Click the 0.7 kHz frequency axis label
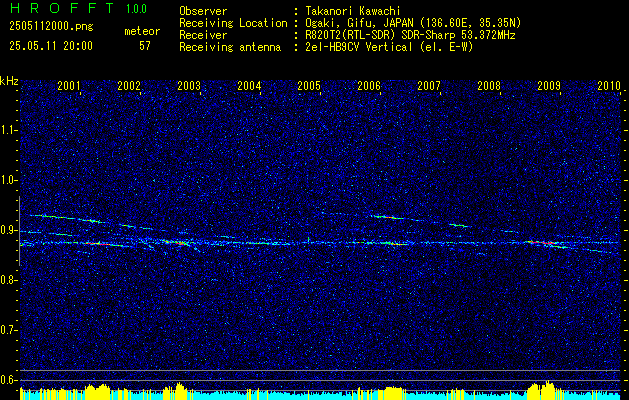 [x=8, y=330]
